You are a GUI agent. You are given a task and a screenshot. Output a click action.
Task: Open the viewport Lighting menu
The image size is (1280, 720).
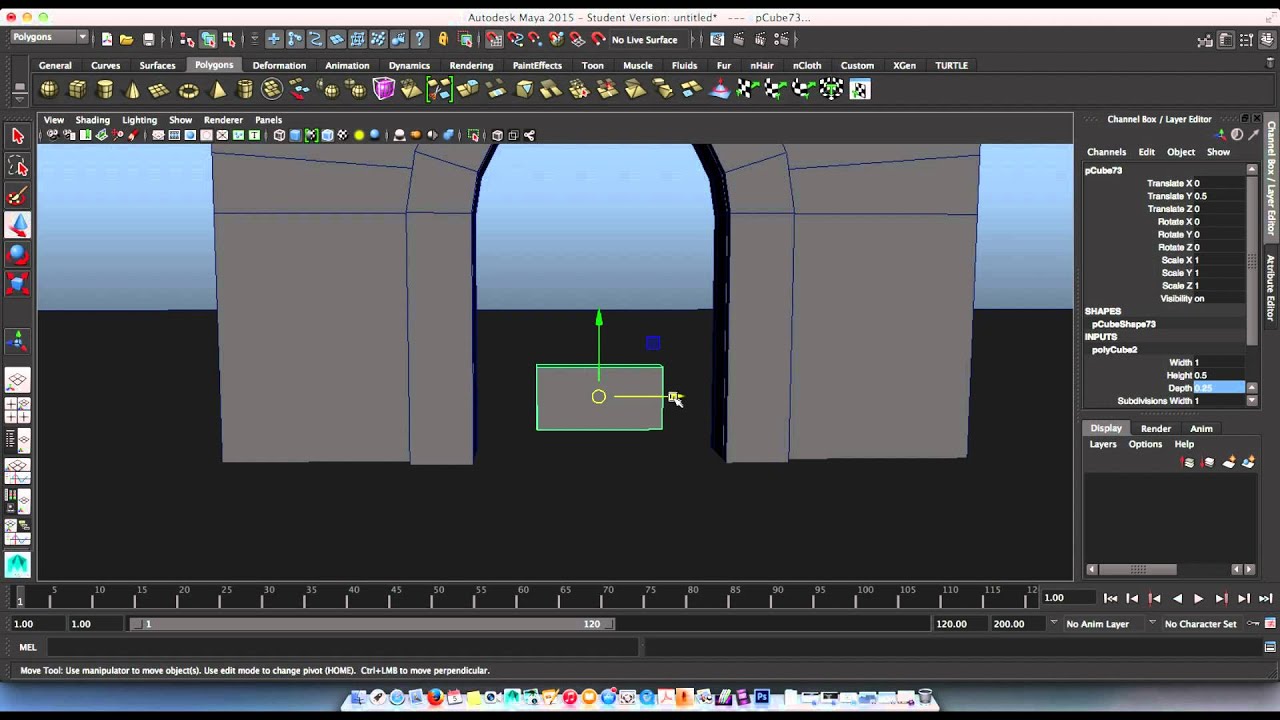(139, 120)
